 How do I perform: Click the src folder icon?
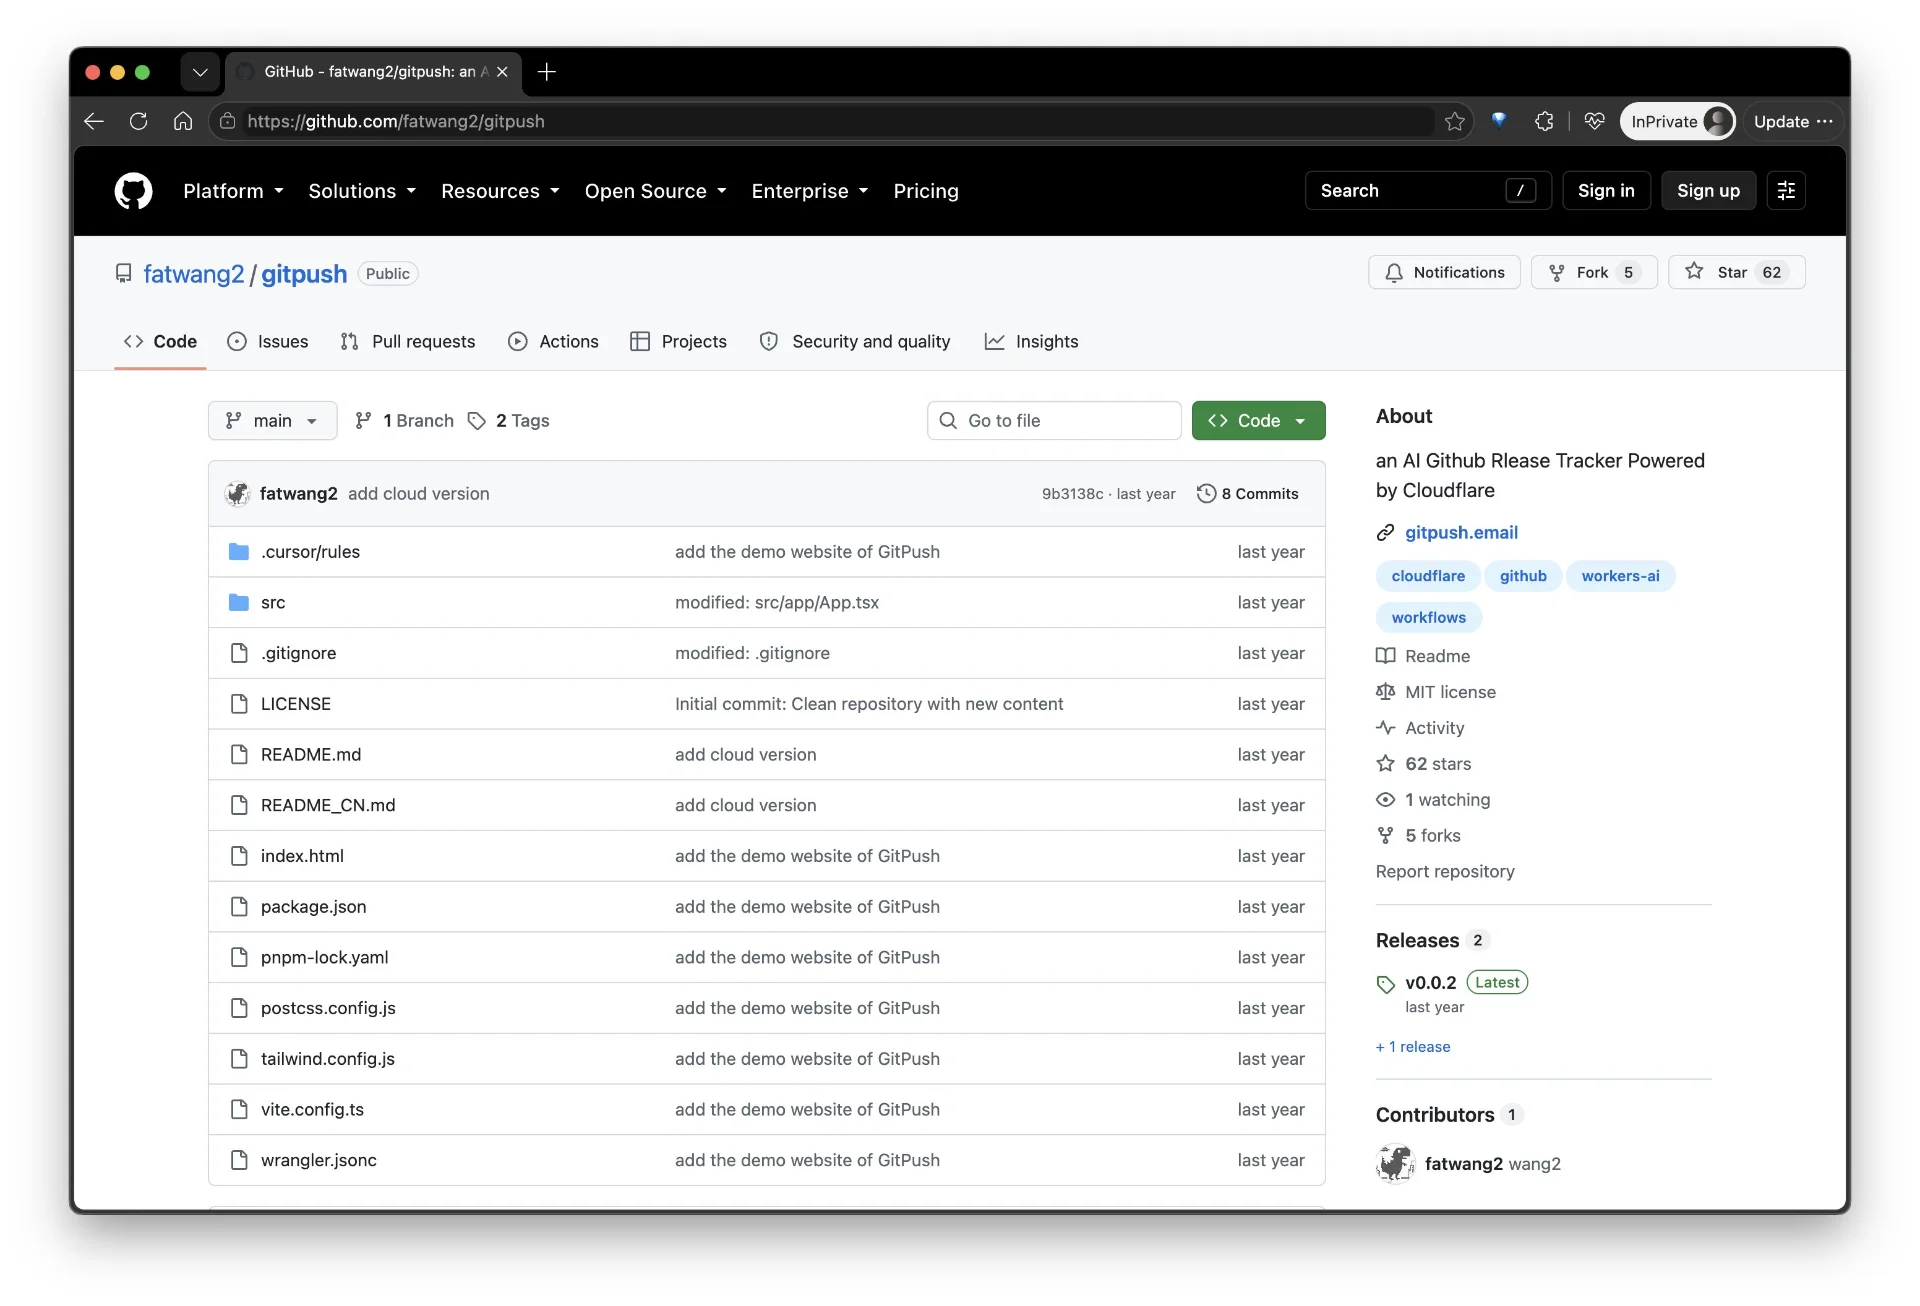238,603
